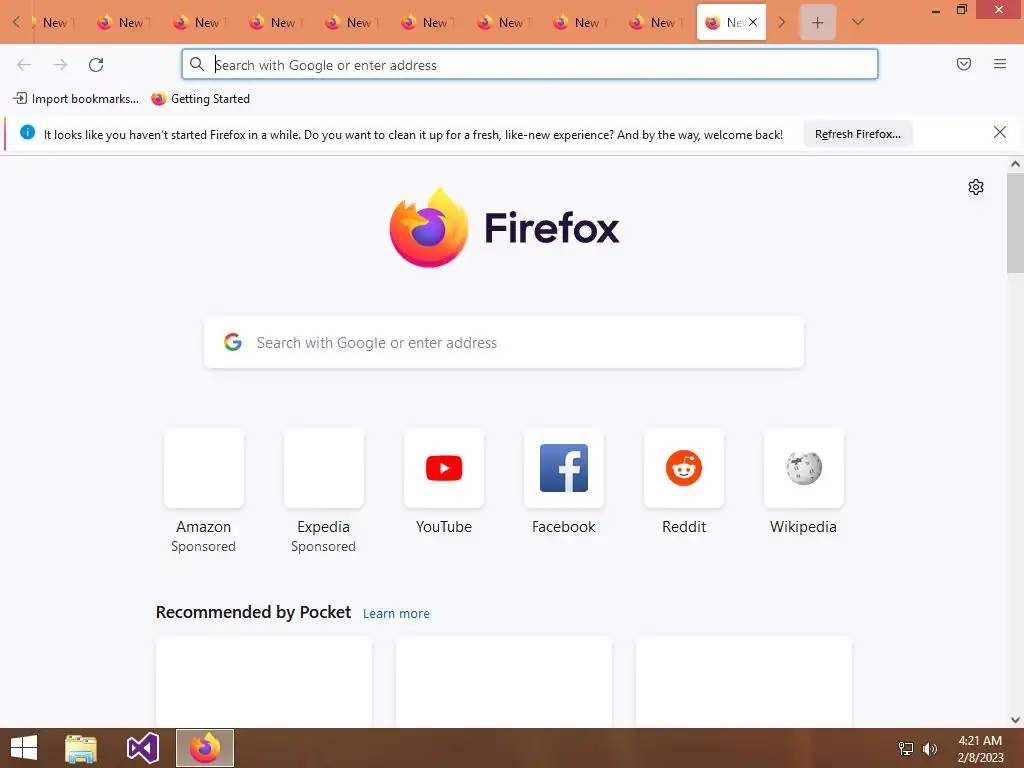Click the page scrollbar up arrow
The image size is (1024, 768).
1015,164
